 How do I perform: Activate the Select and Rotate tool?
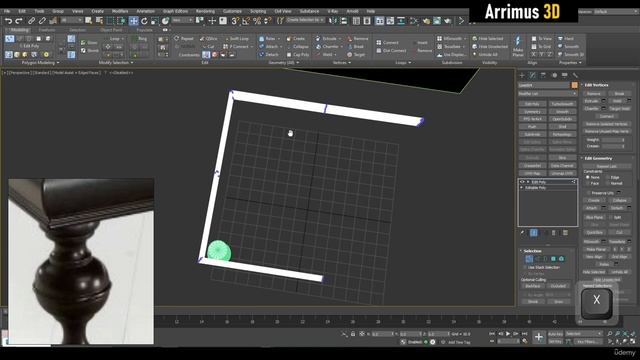click(144, 21)
